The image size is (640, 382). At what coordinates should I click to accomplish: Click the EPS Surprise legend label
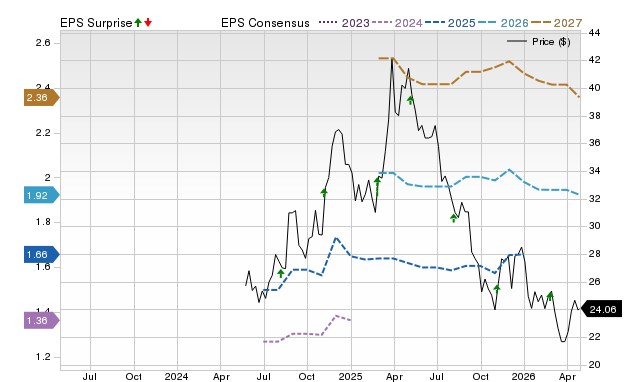pos(96,23)
